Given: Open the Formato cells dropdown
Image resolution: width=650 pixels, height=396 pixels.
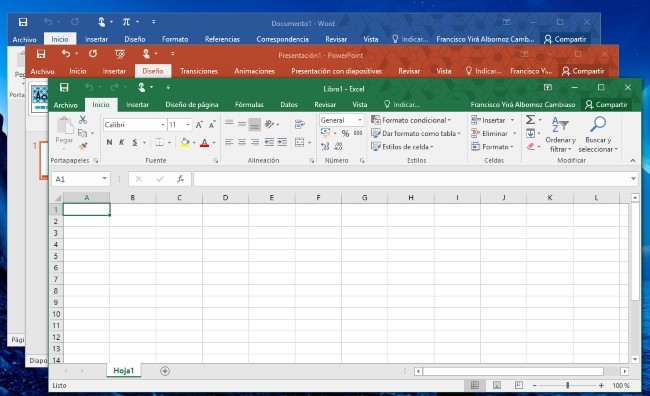Looking at the screenshot, I should coord(492,146).
